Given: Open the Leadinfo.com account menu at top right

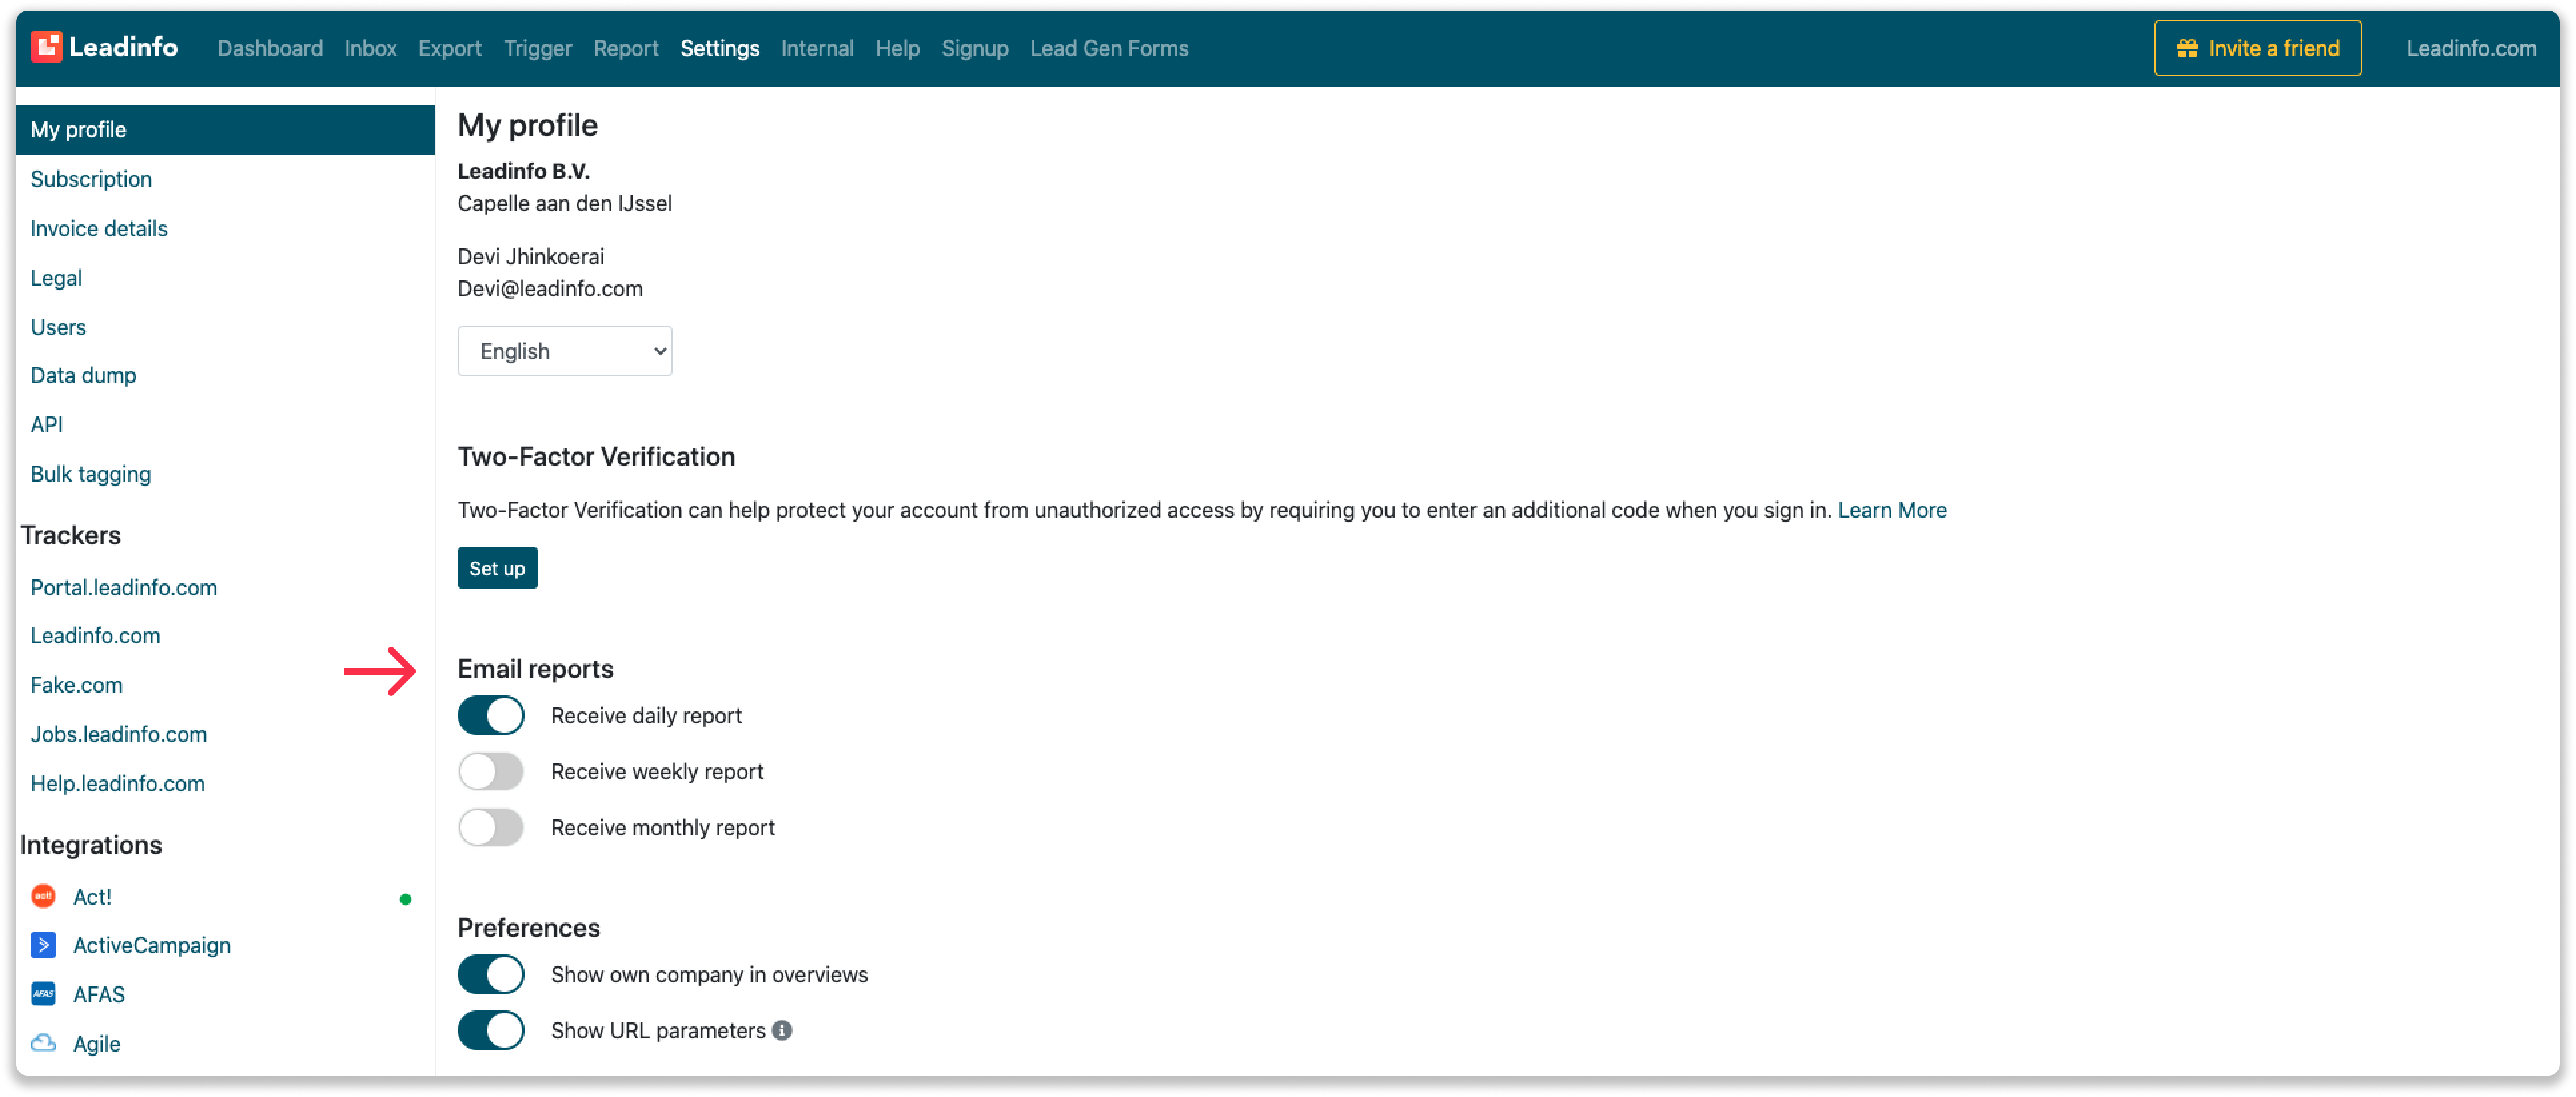Looking at the screenshot, I should click(2471, 48).
